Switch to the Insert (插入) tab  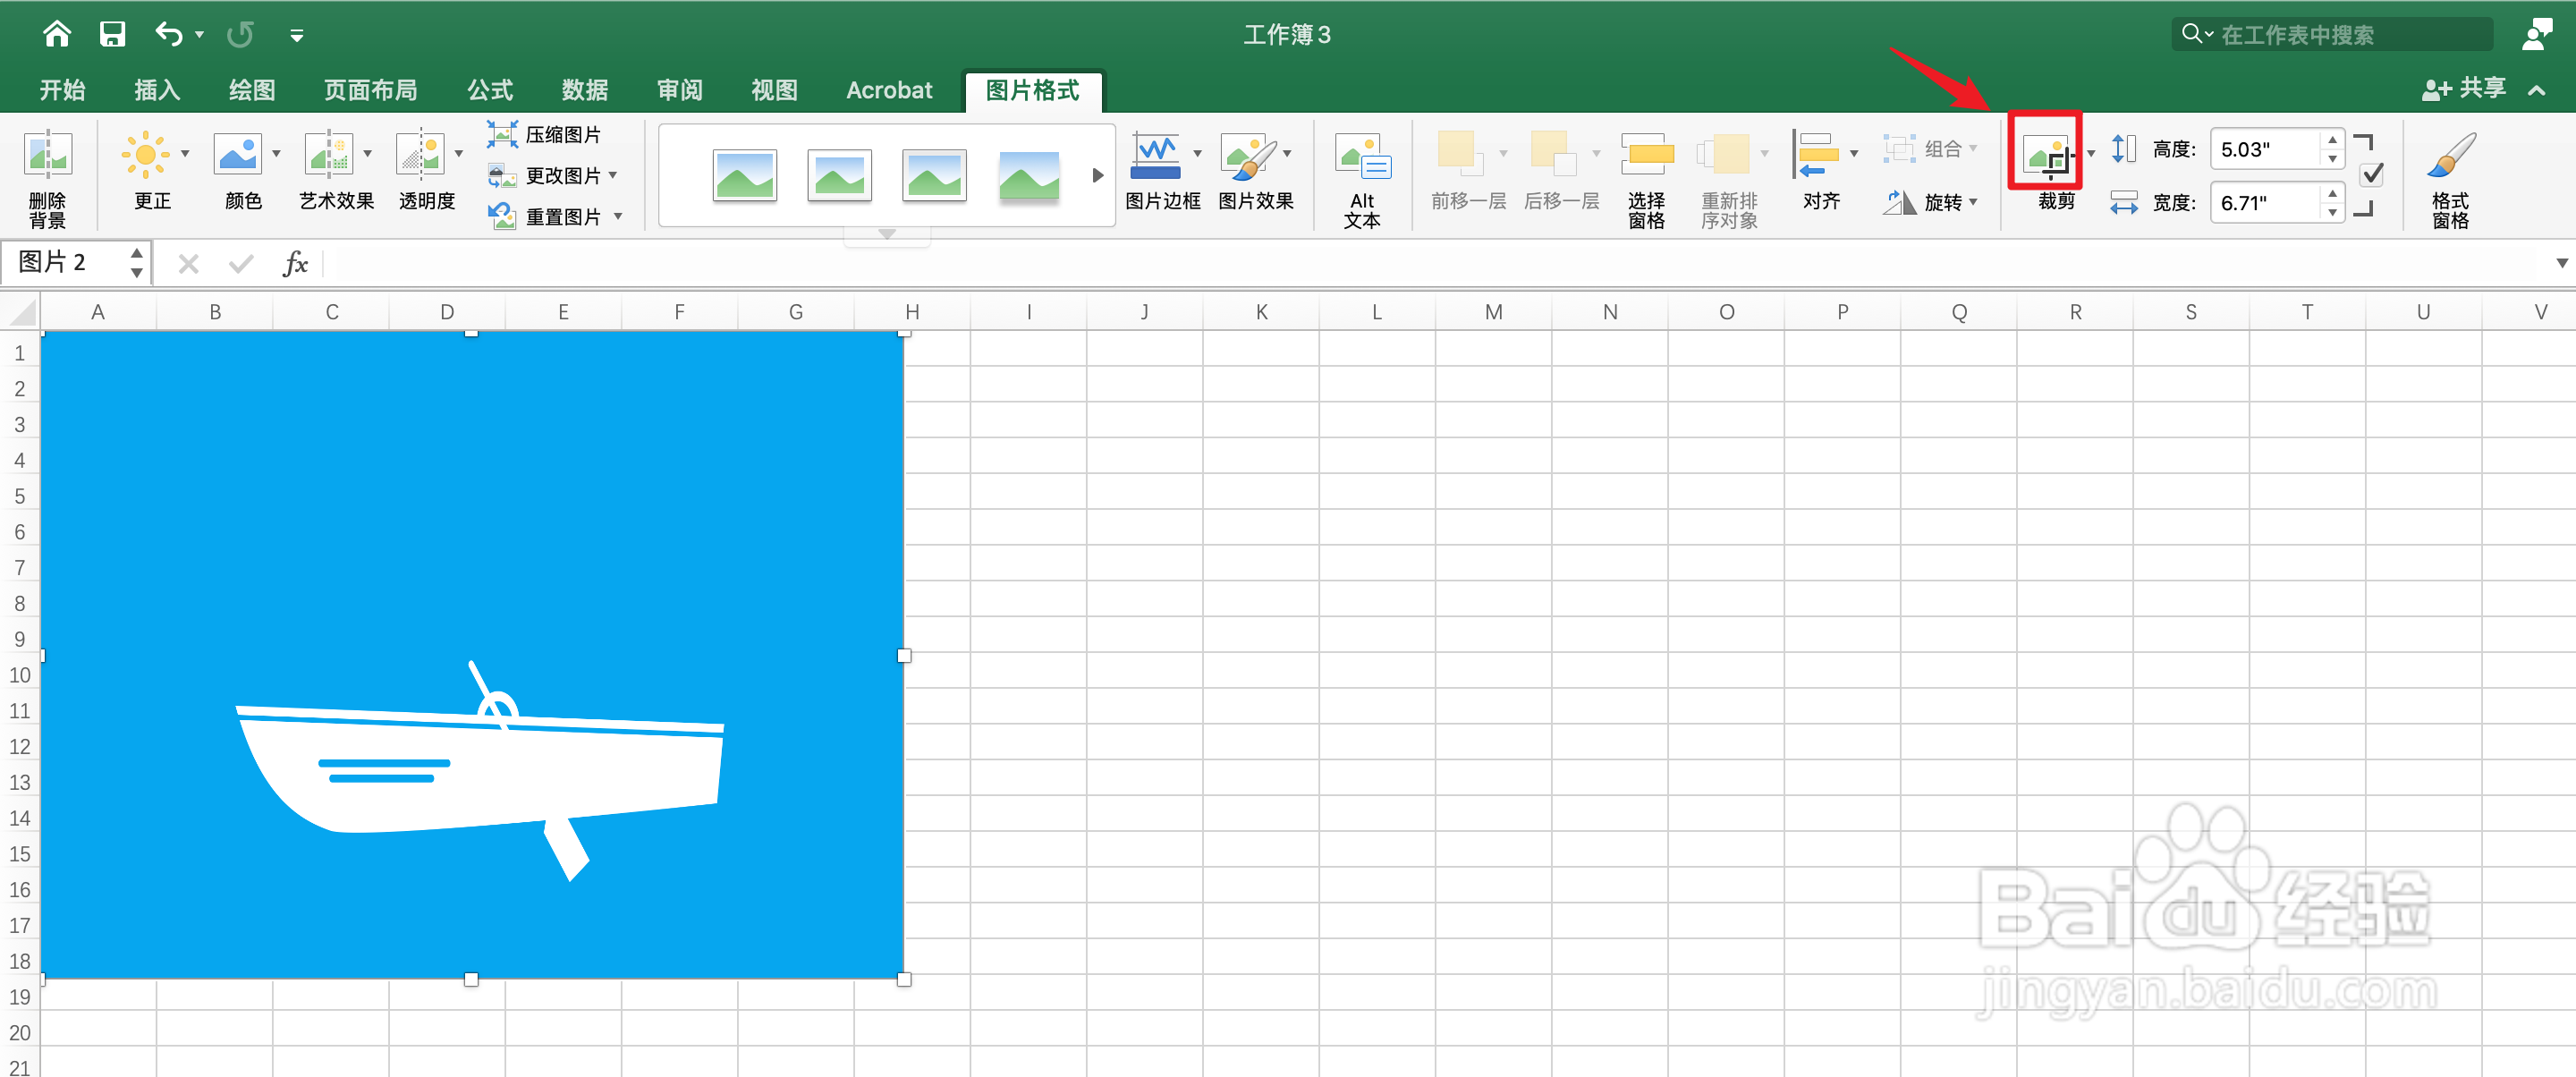click(x=157, y=90)
